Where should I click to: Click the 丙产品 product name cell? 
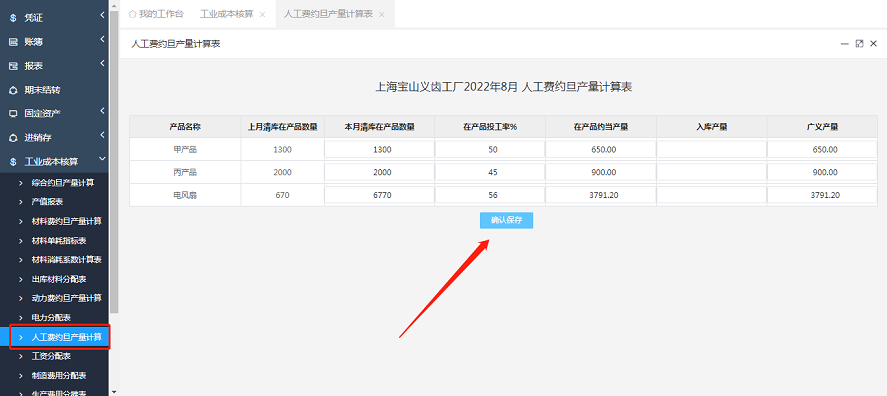coord(185,173)
